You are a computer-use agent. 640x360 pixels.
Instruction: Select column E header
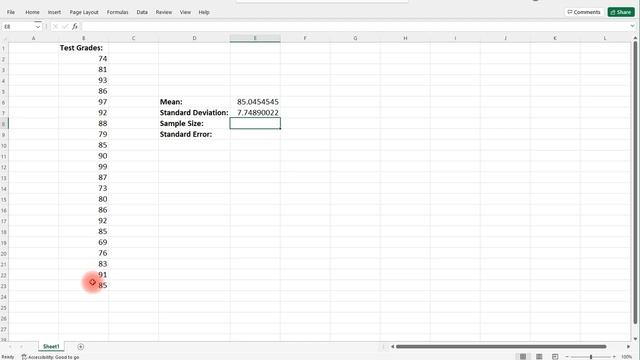pos(255,38)
